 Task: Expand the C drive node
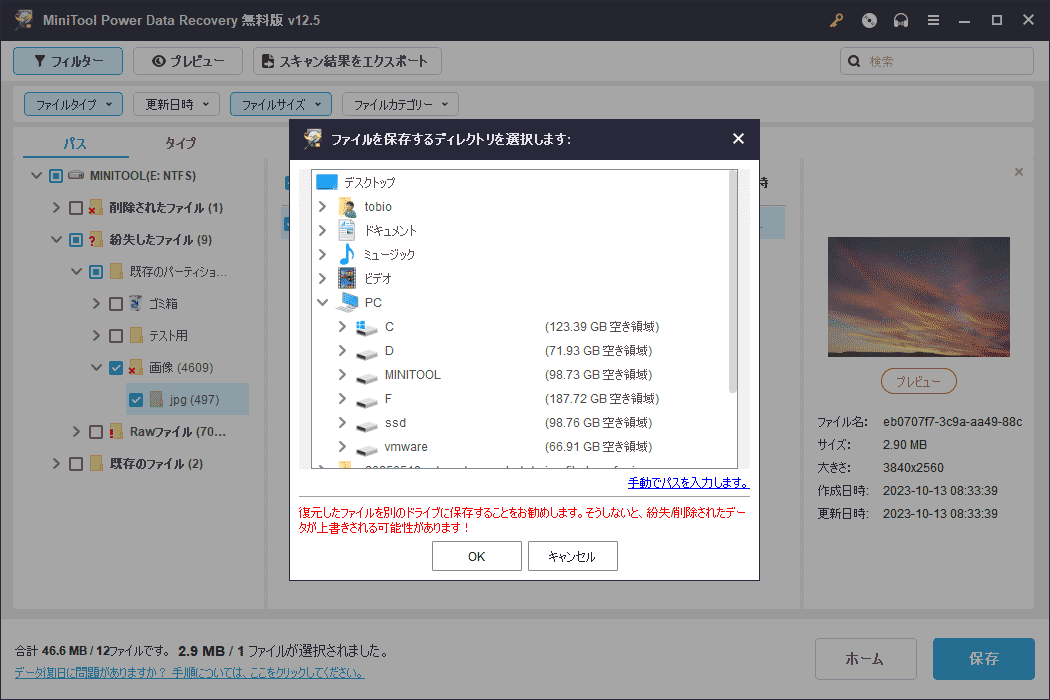coord(342,326)
